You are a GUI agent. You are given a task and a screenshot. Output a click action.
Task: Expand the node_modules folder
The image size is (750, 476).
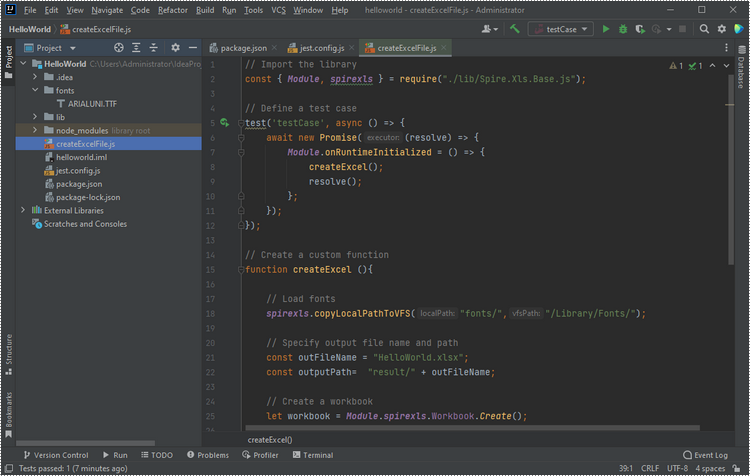coord(35,130)
